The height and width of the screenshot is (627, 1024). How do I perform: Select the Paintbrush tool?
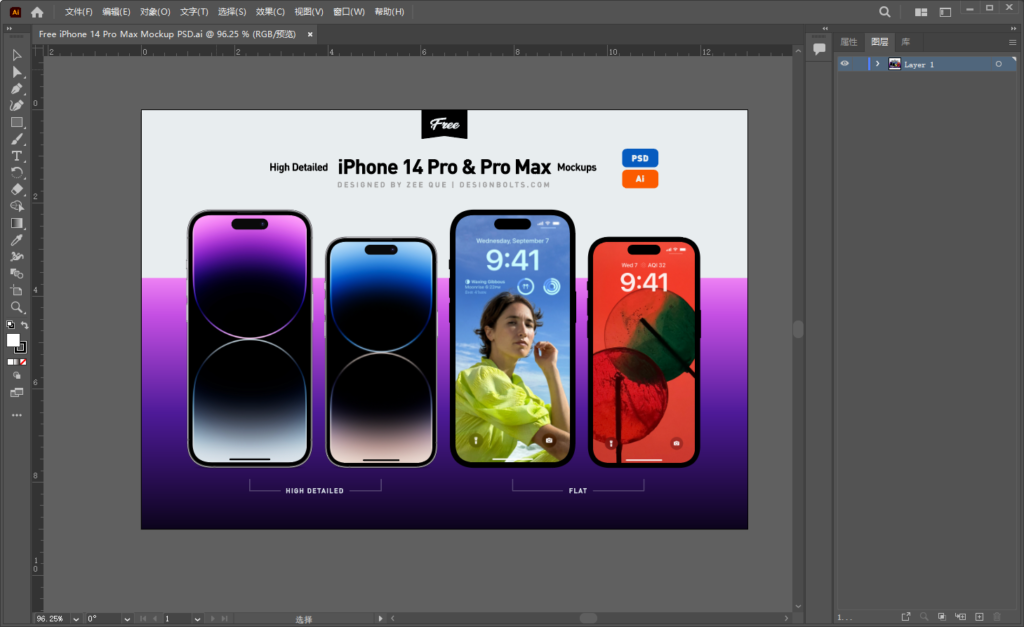[17, 139]
